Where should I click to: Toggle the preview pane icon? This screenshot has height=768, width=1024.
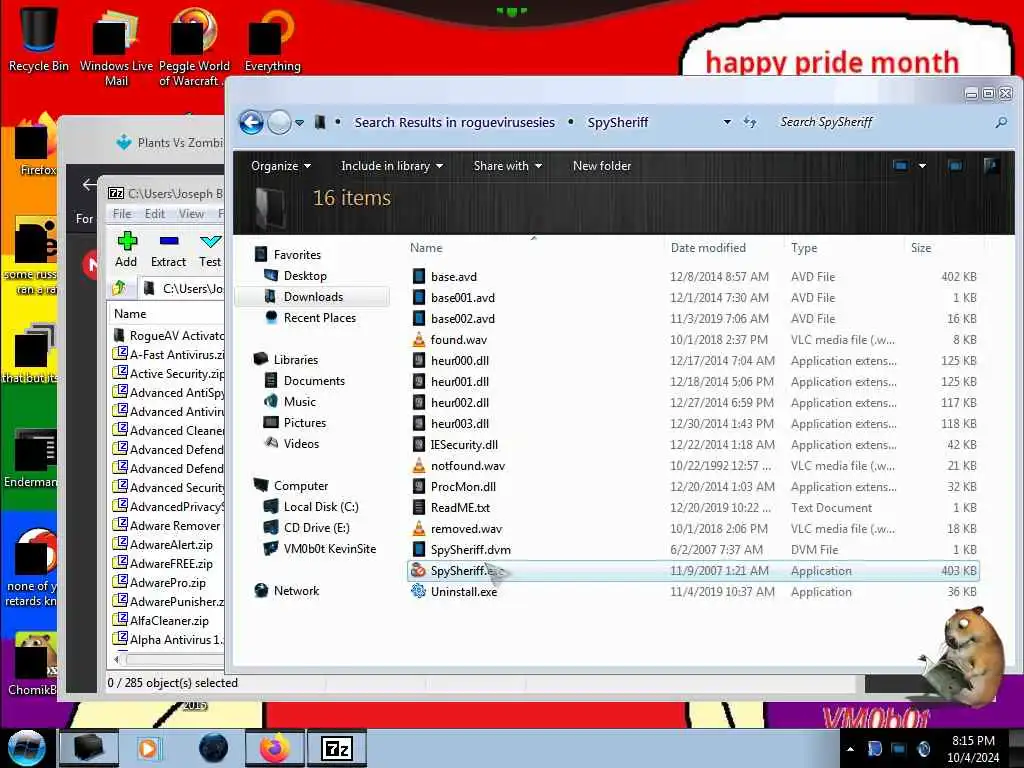pyautogui.click(x=955, y=166)
